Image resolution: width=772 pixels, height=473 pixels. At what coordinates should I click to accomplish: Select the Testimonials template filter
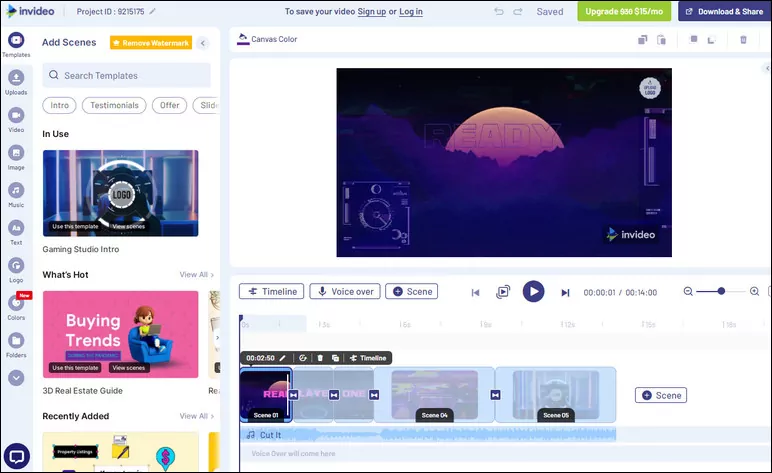tap(114, 105)
